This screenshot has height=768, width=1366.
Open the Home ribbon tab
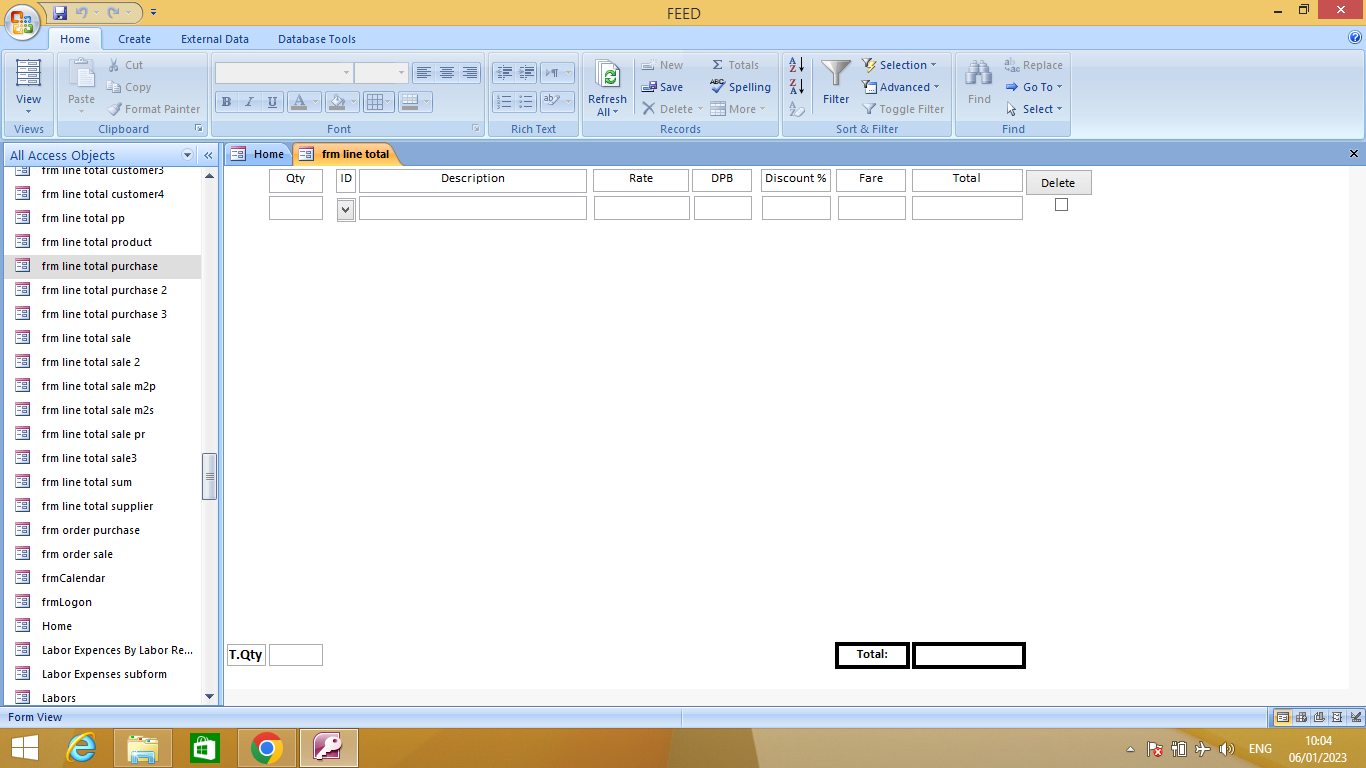coord(75,39)
